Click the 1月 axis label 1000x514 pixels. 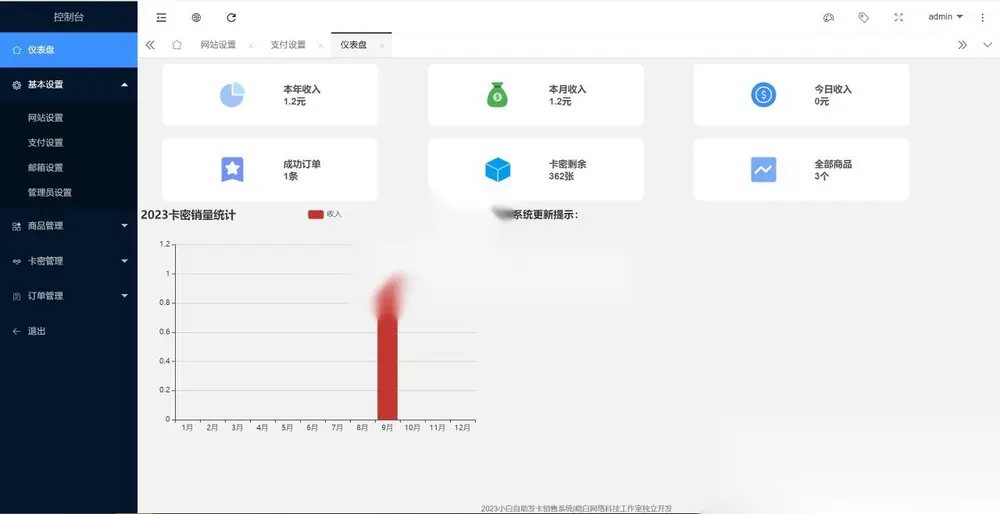187,428
